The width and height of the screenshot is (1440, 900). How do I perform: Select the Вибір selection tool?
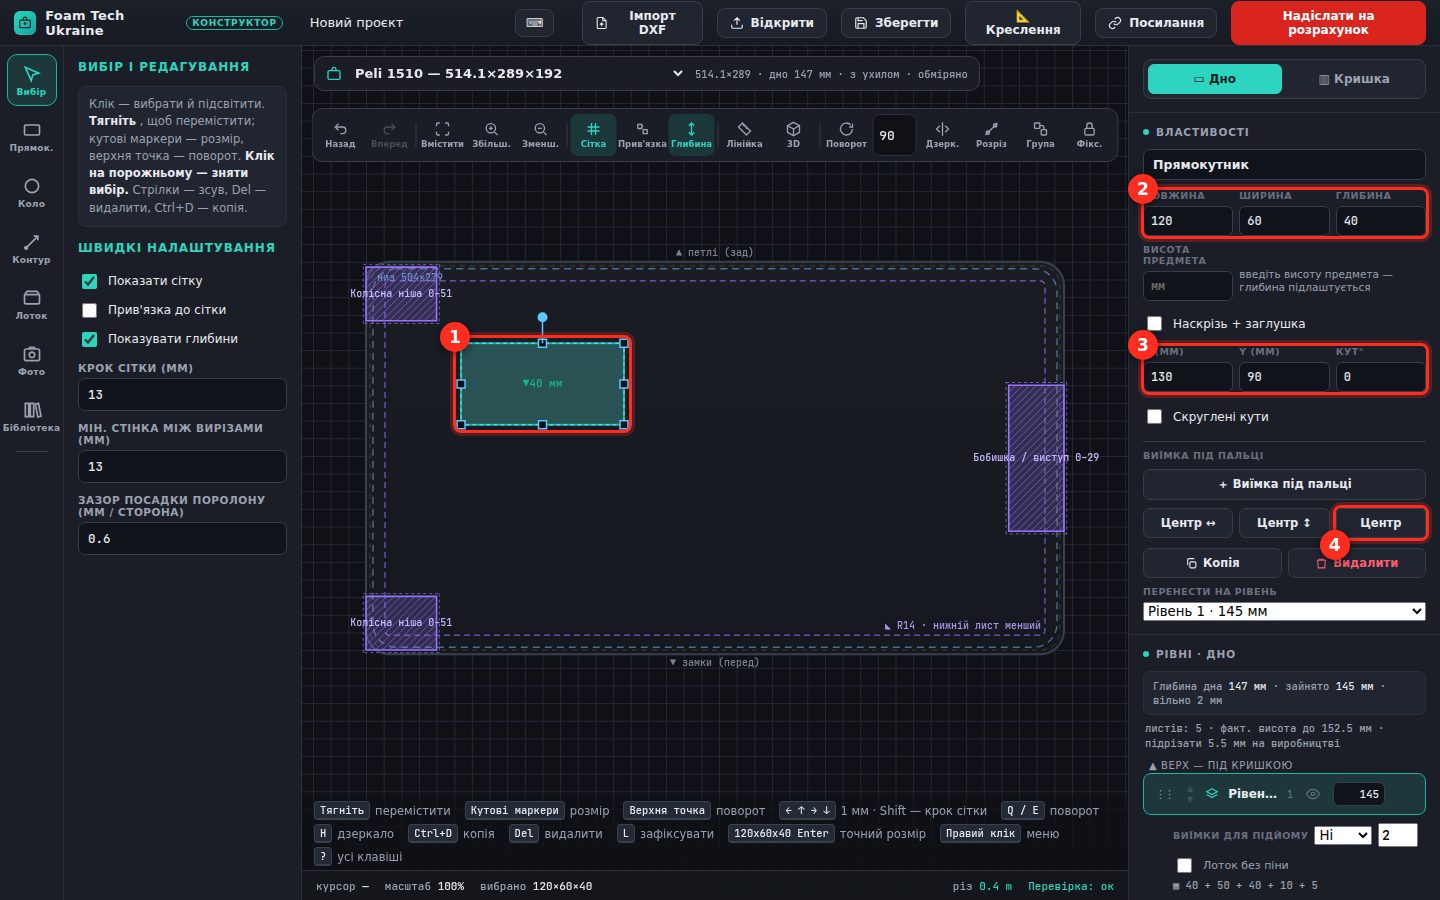[x=31, y=80]
